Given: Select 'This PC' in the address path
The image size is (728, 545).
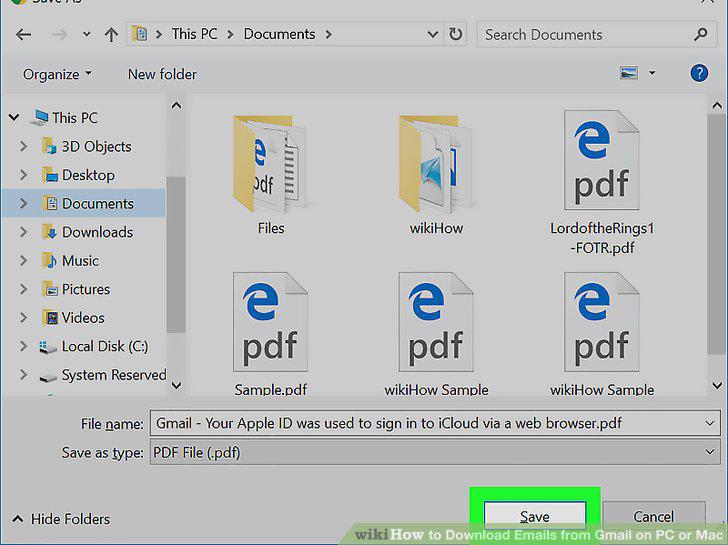Looking at the screenshot, I should click(194, 34).
